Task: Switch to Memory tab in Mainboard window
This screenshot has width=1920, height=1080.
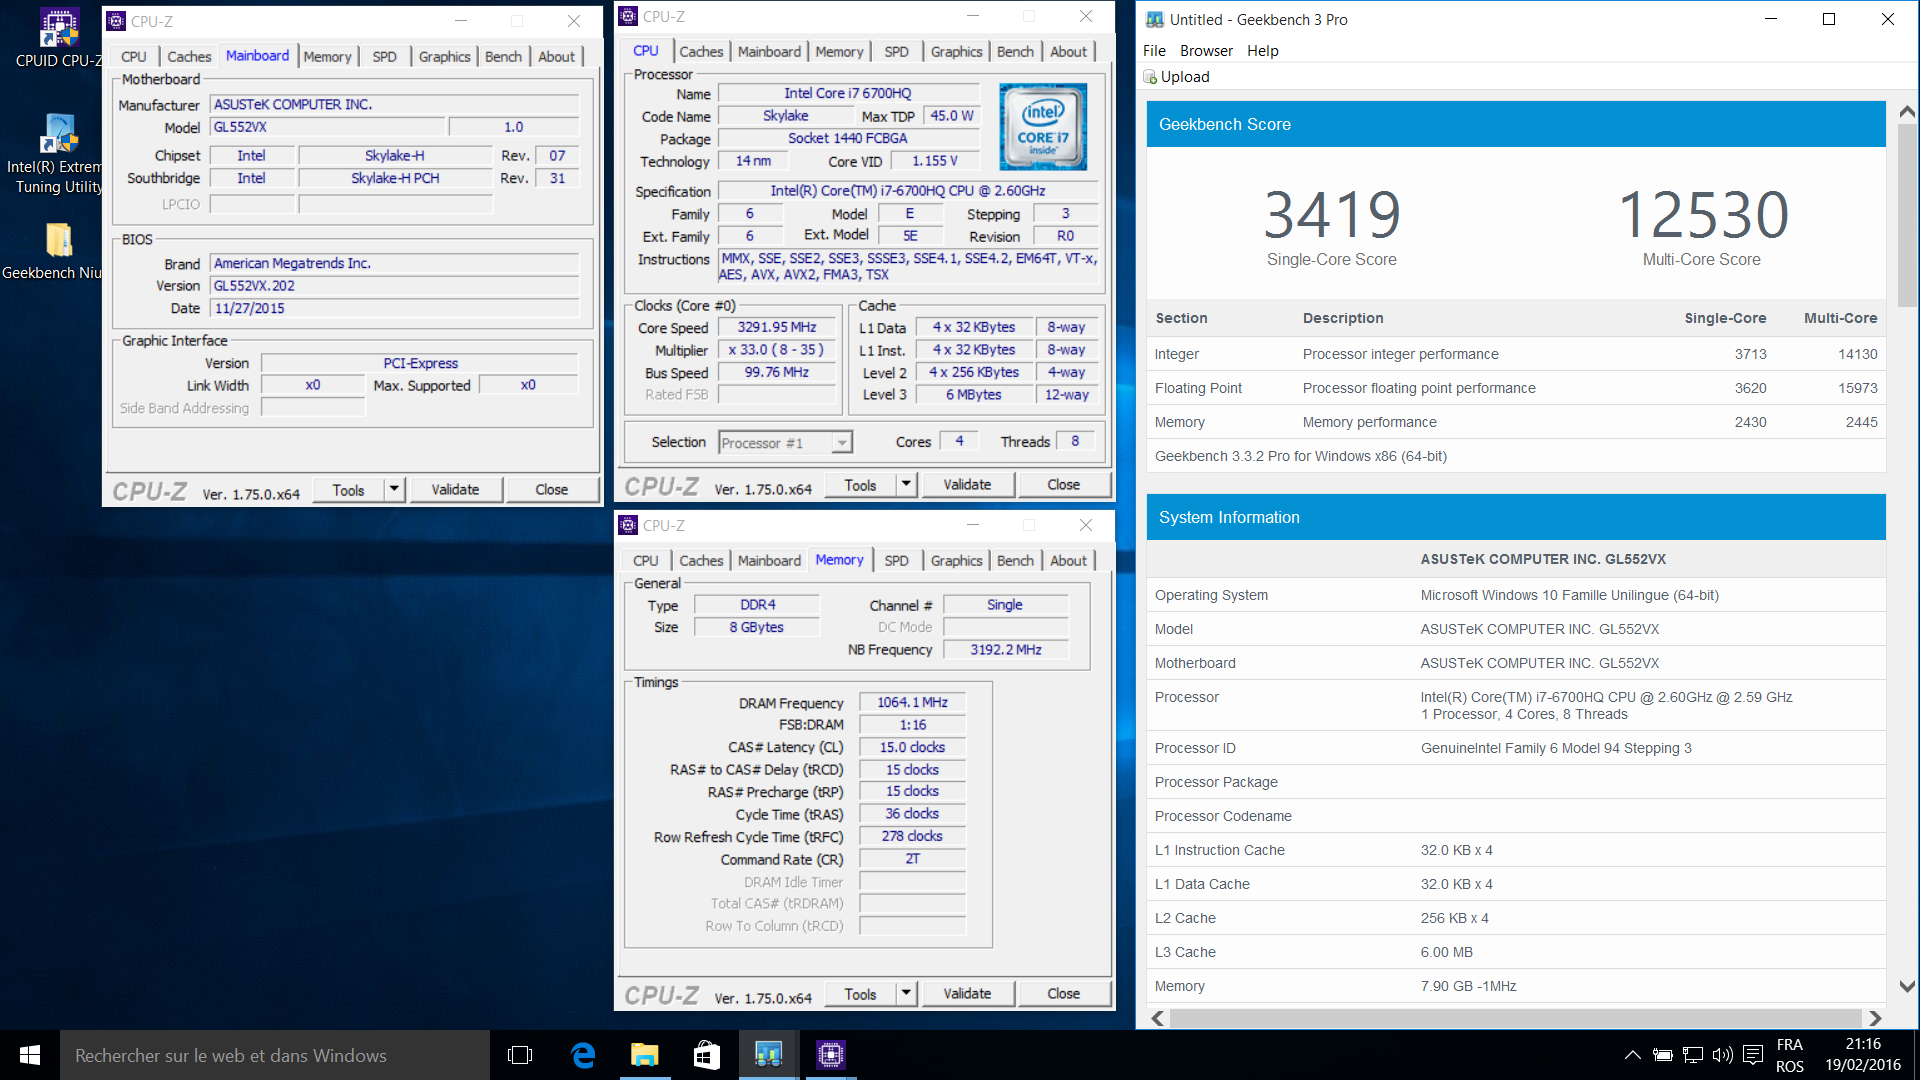Action: click(327, 57)
